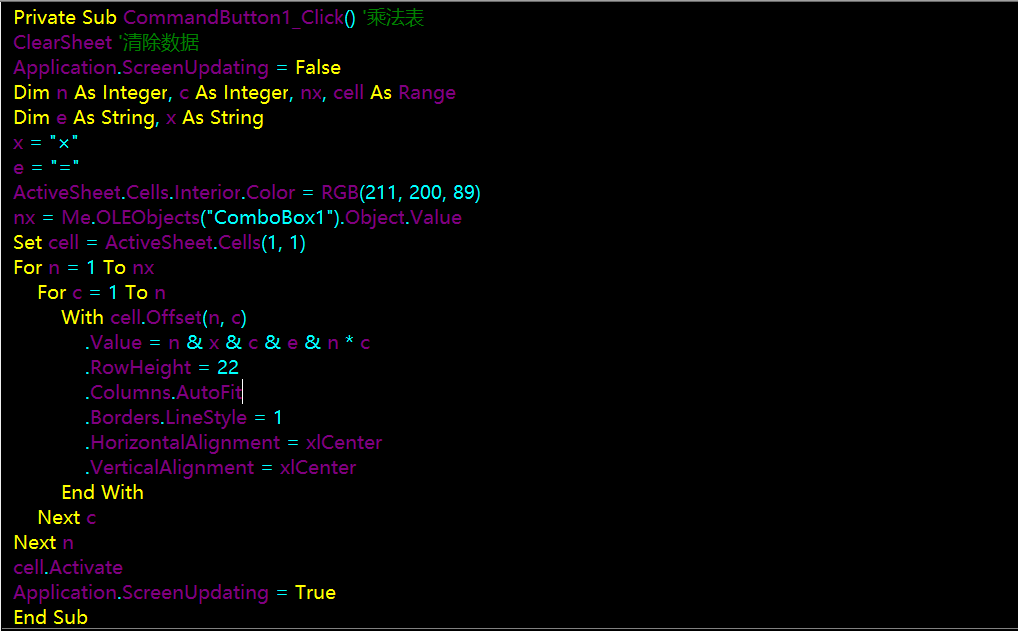Click the End With statement

[102, 493]
